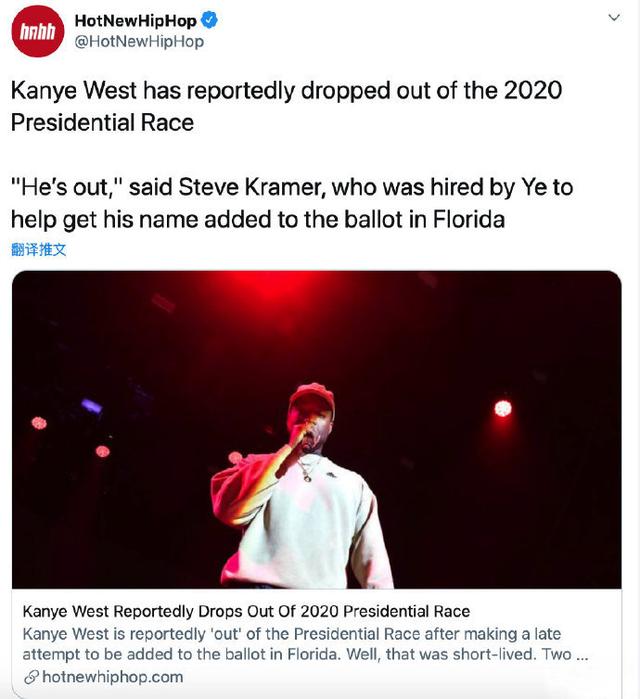The height and width of the screenshot is (699, 640).
Task: Open card title Kanye West Reportedly Drops Out
Action: pos(246,611)
